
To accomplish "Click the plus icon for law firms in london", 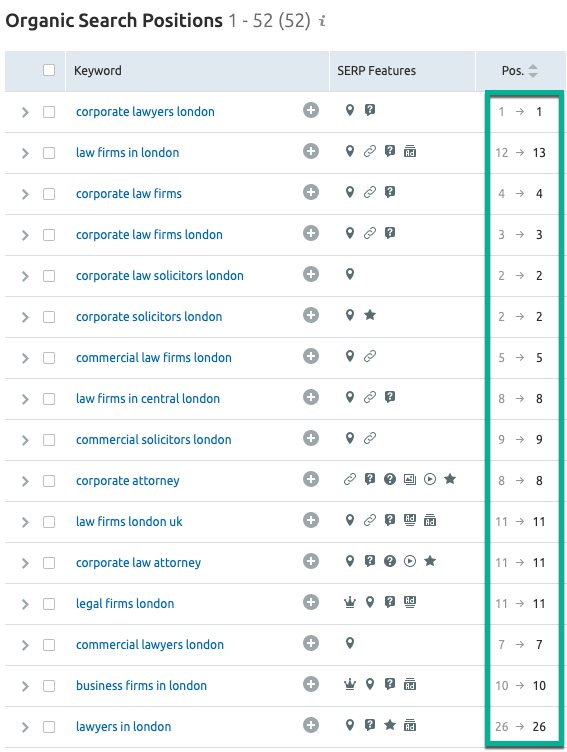I will pos(311,152).
